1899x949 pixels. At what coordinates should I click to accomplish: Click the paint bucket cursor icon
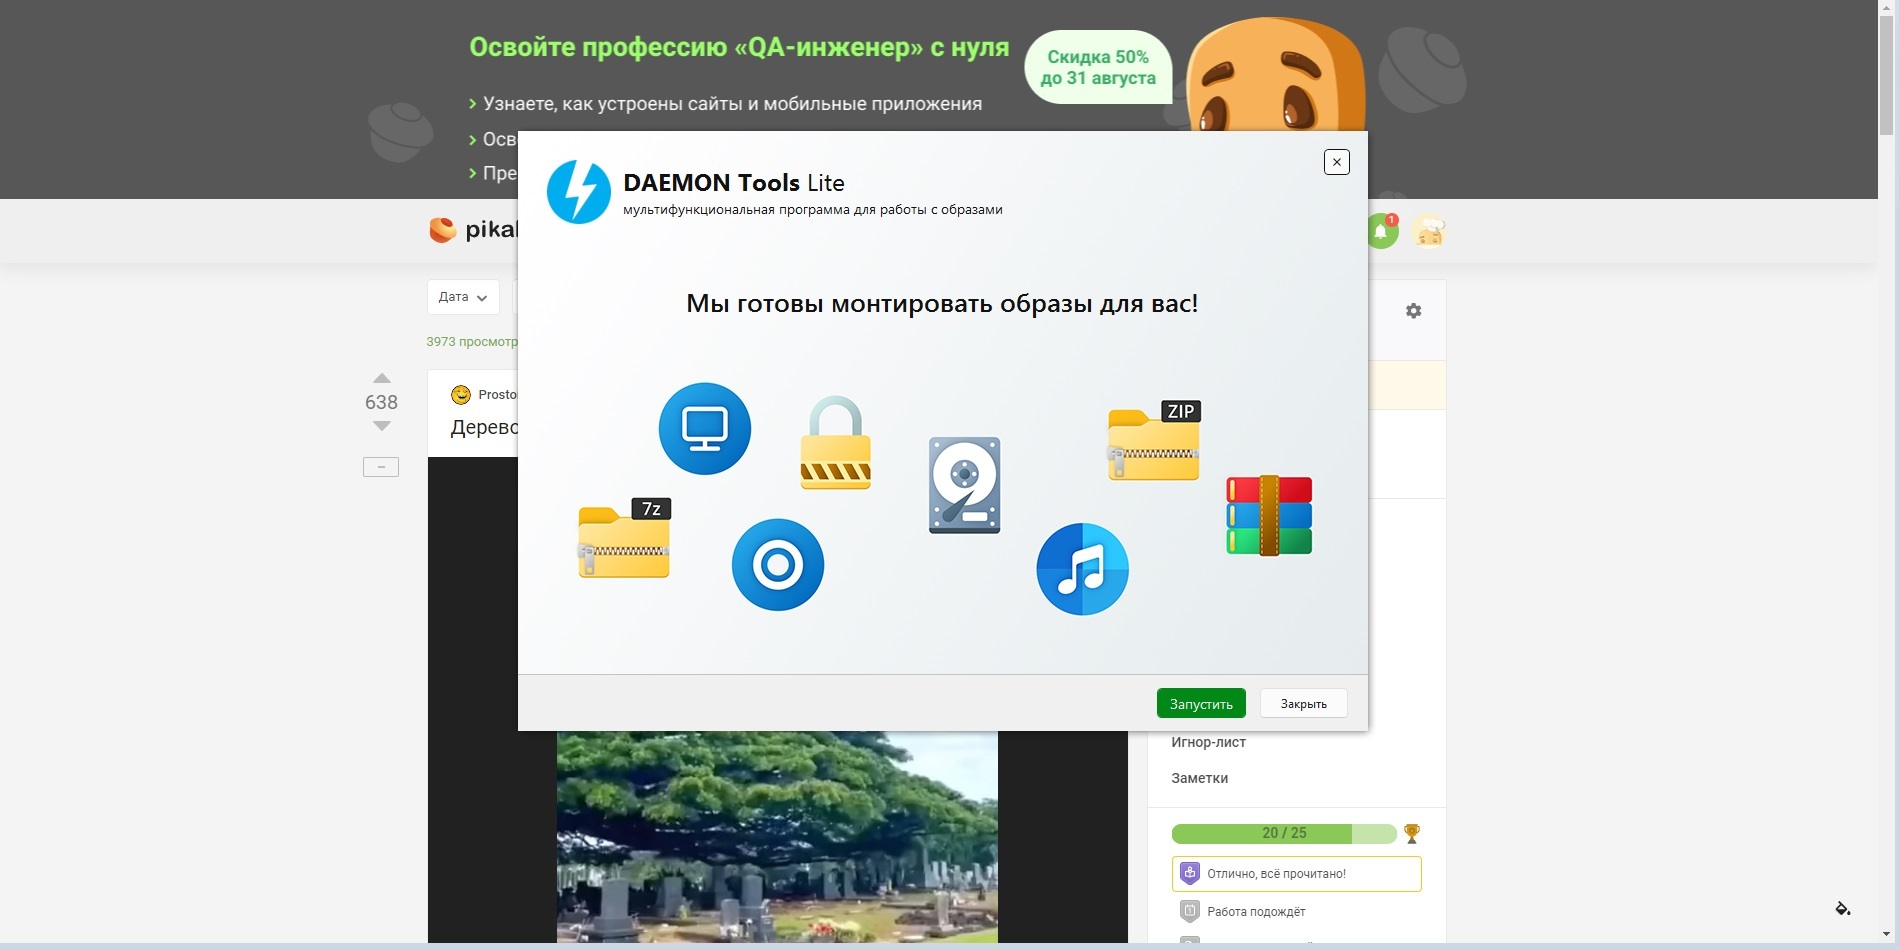click(1842, 908)
